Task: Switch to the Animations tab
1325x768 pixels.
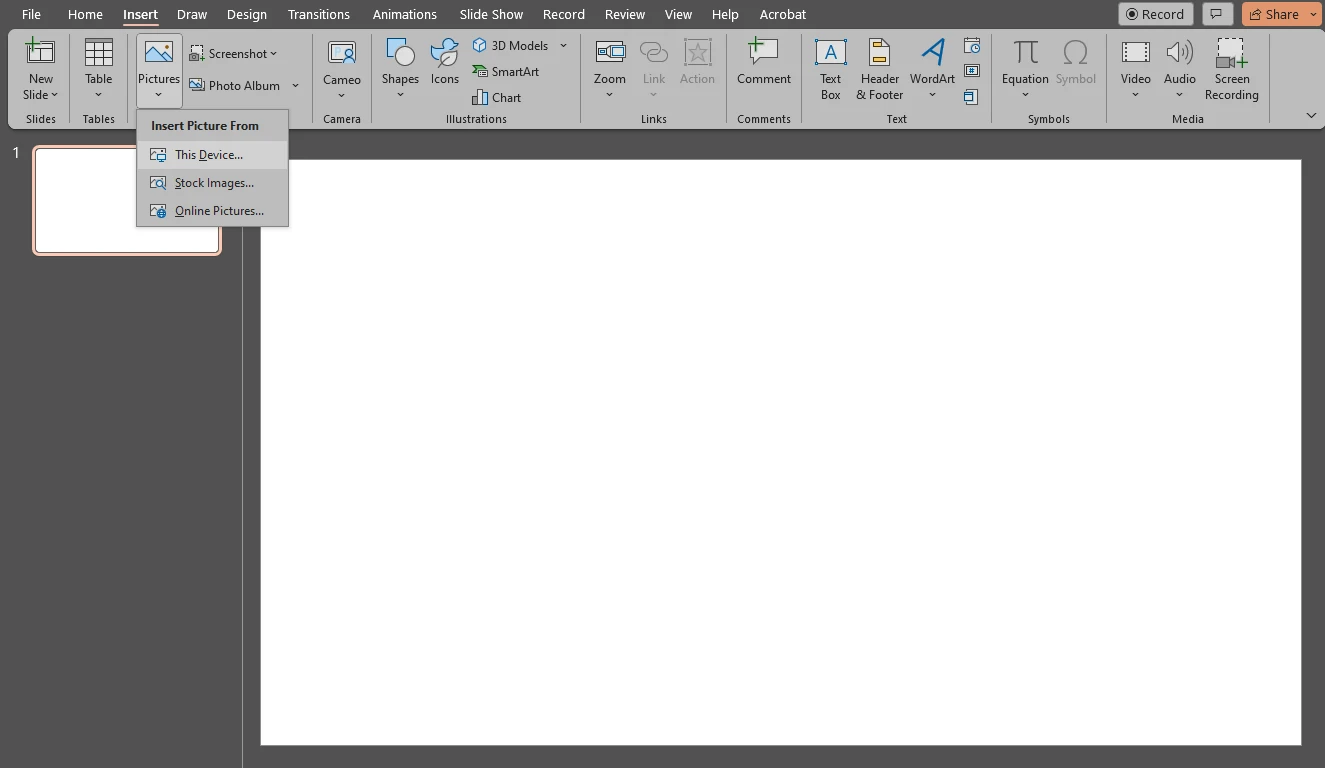Action: pos(404,14)
